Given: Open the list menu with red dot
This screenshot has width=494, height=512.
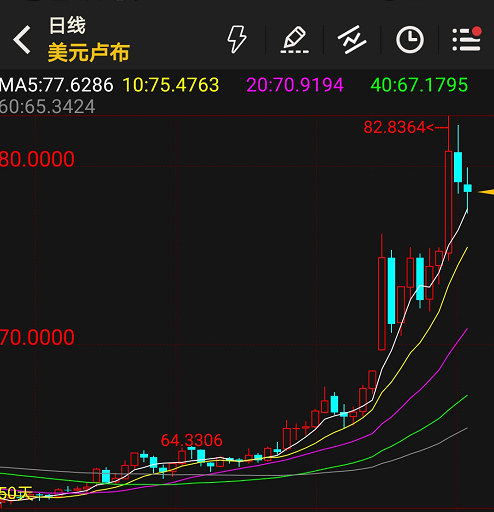Looking at the screenshot, I should coord(467,39).
